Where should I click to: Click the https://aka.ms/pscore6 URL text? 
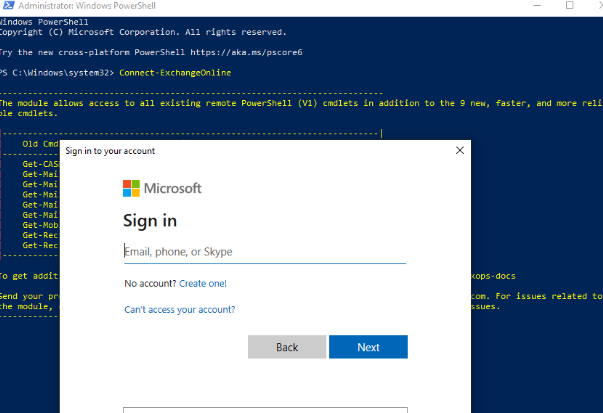(247, 52)
